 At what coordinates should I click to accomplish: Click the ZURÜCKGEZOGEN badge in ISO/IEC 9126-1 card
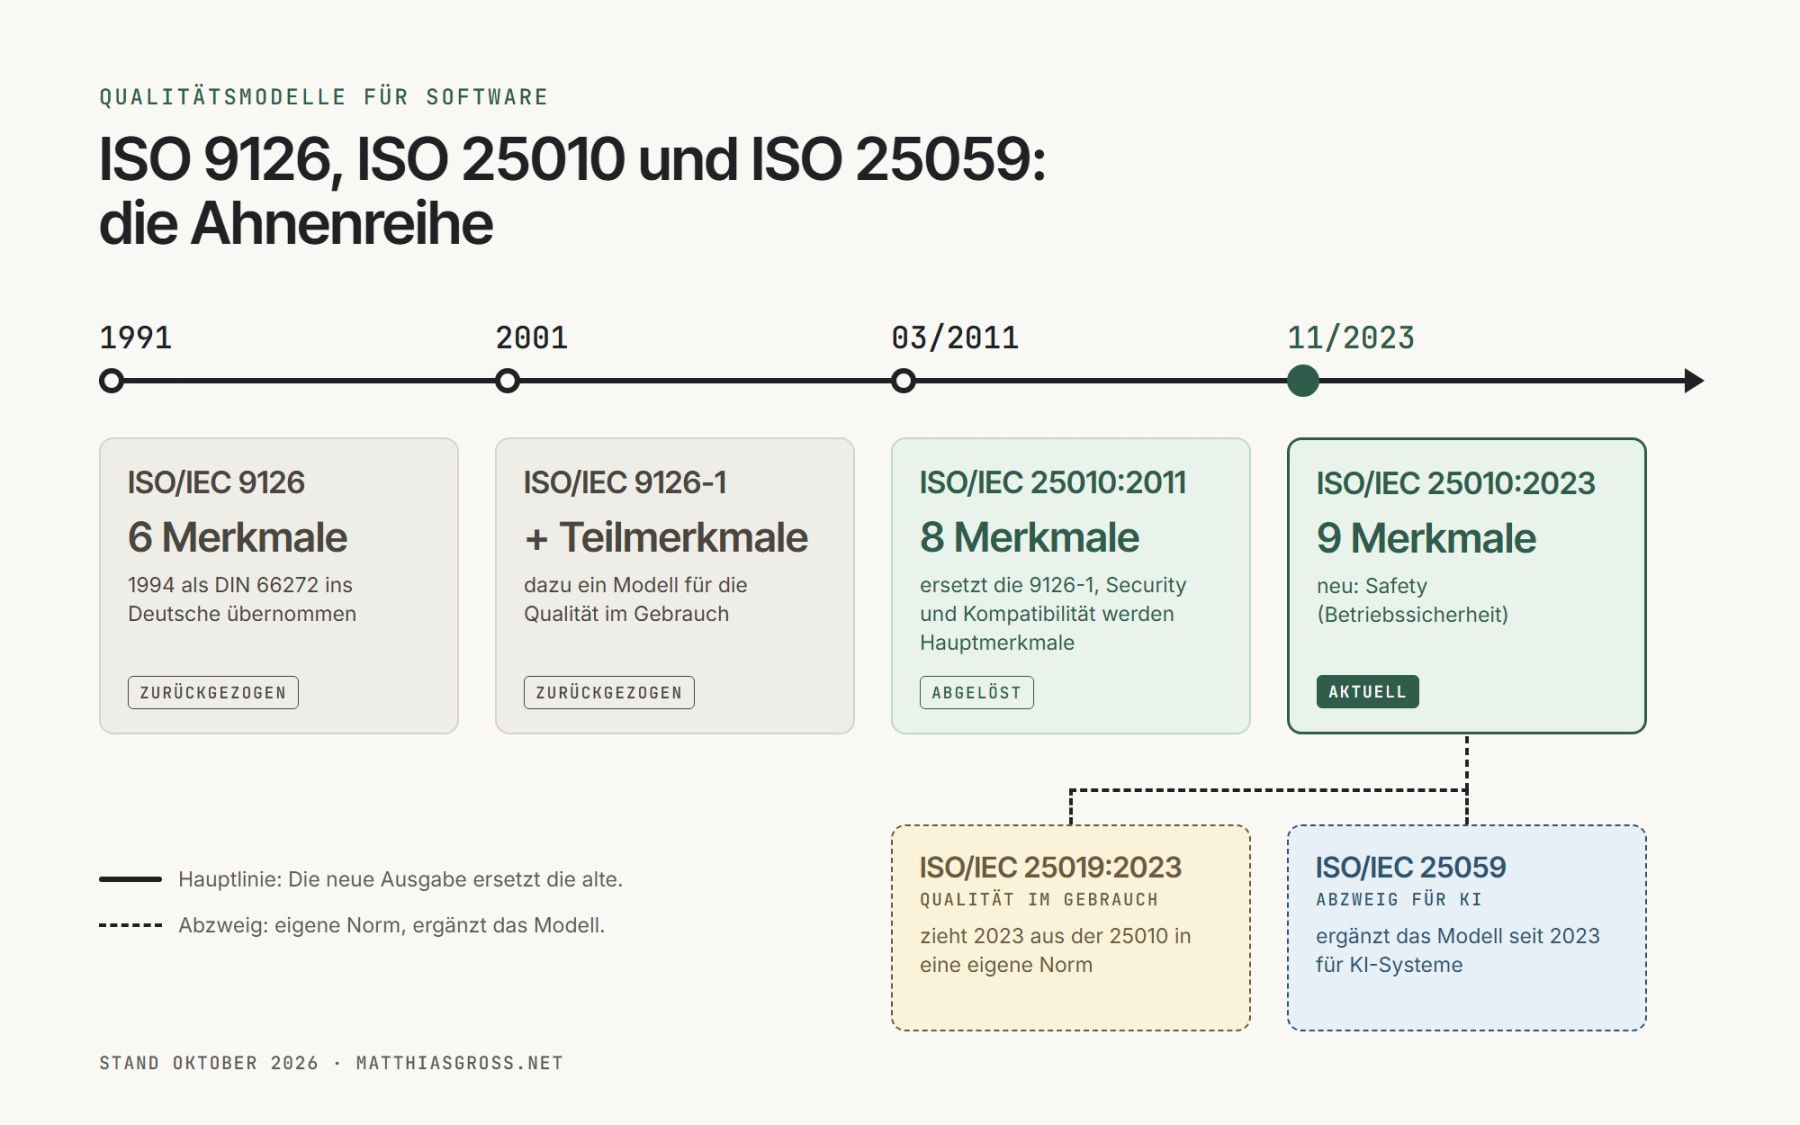[609, 692]
